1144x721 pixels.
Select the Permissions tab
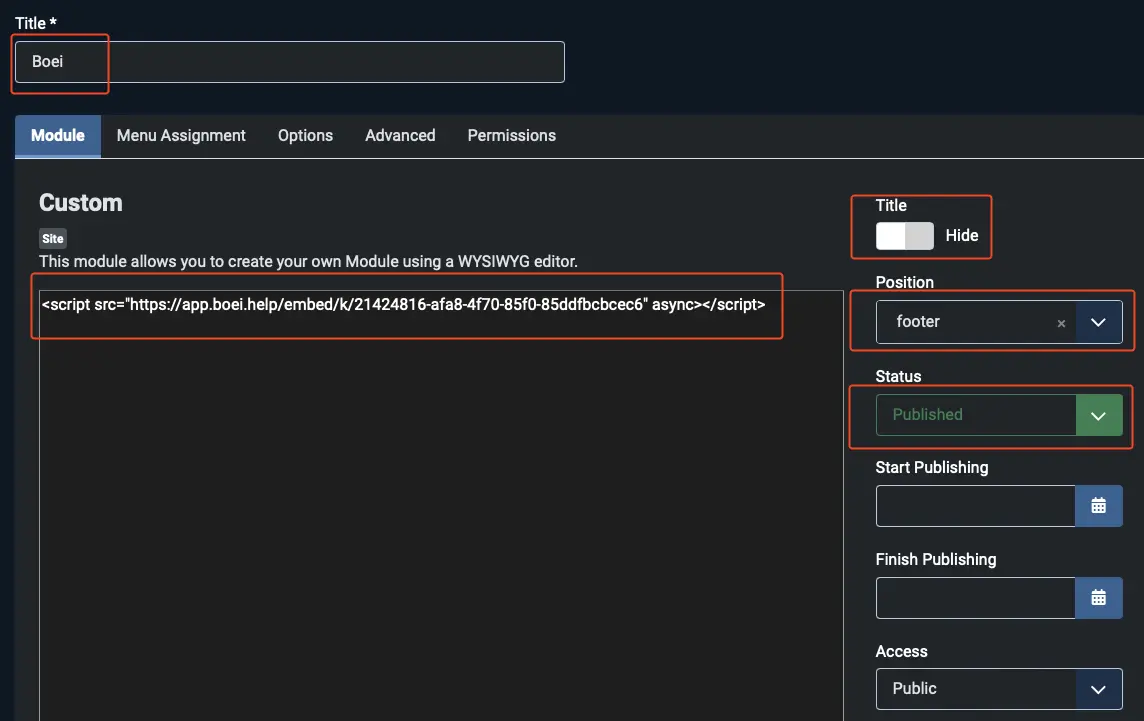tap(511, 136)
